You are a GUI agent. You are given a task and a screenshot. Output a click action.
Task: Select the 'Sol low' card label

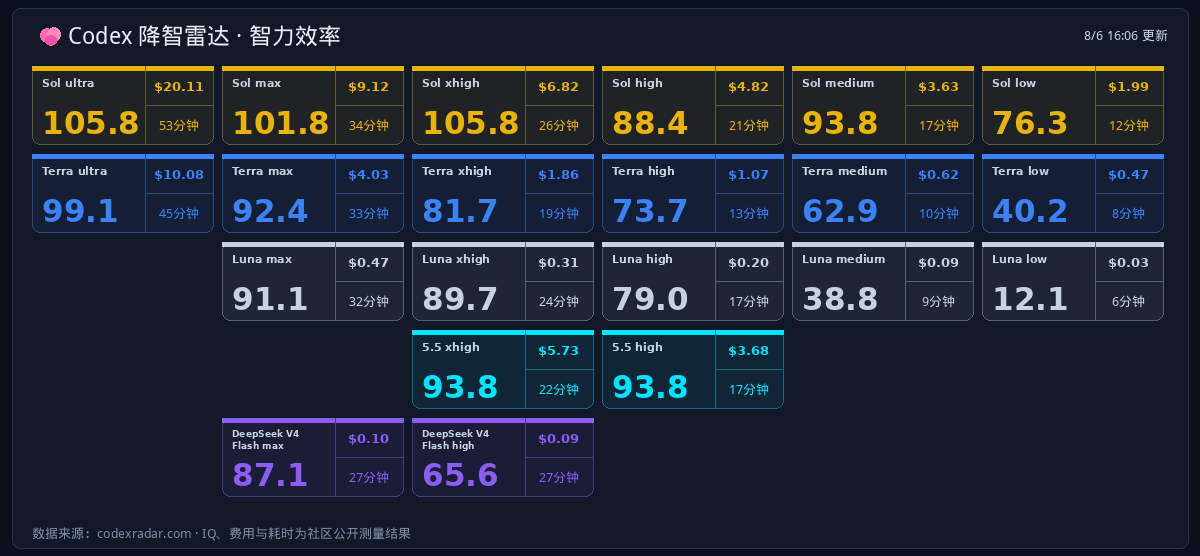pyautogui.click(x=1014, y=83)
